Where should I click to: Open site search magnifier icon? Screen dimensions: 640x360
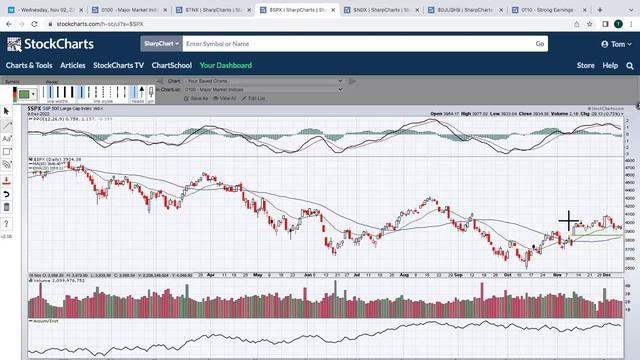tap(630, 66)
